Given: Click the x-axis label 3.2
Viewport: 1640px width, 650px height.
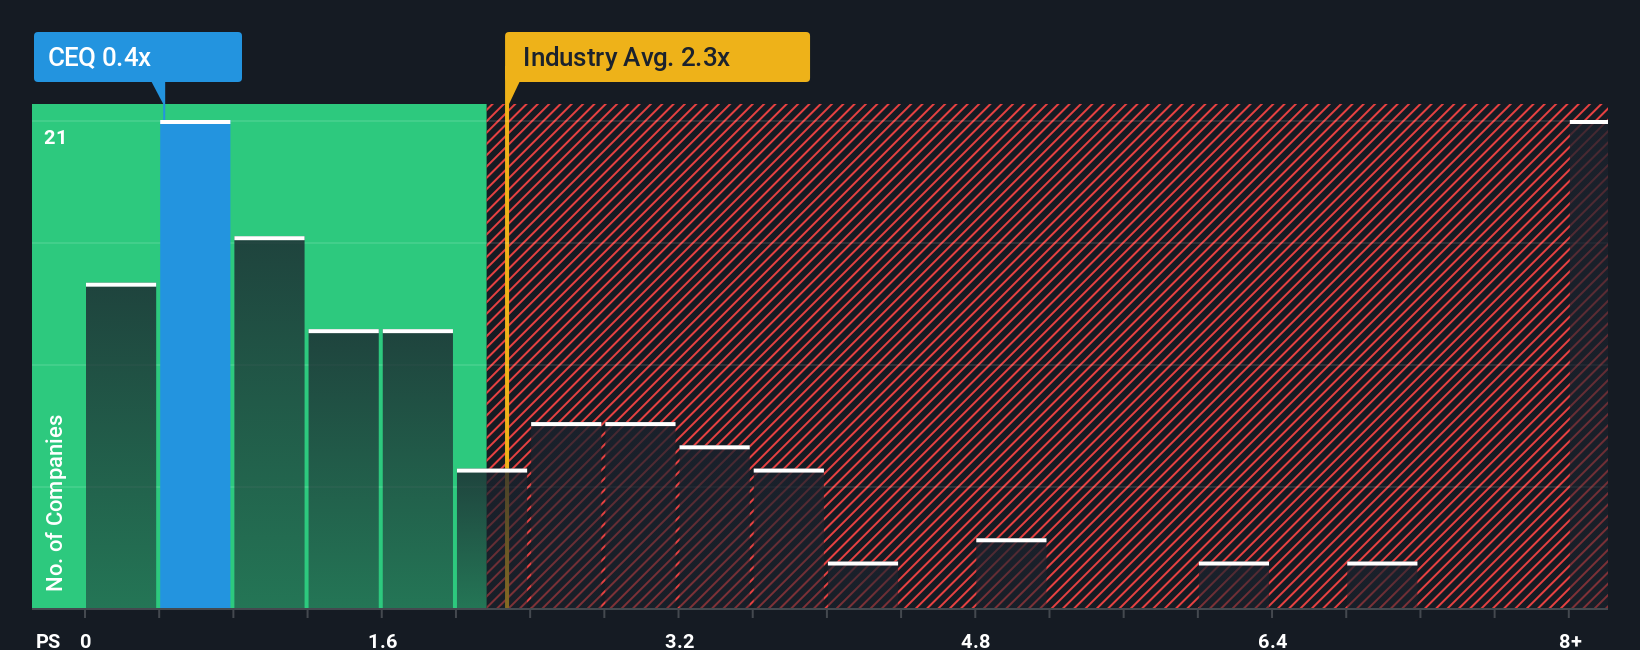Looking at the screenshot, I should (x=680, y=640).
